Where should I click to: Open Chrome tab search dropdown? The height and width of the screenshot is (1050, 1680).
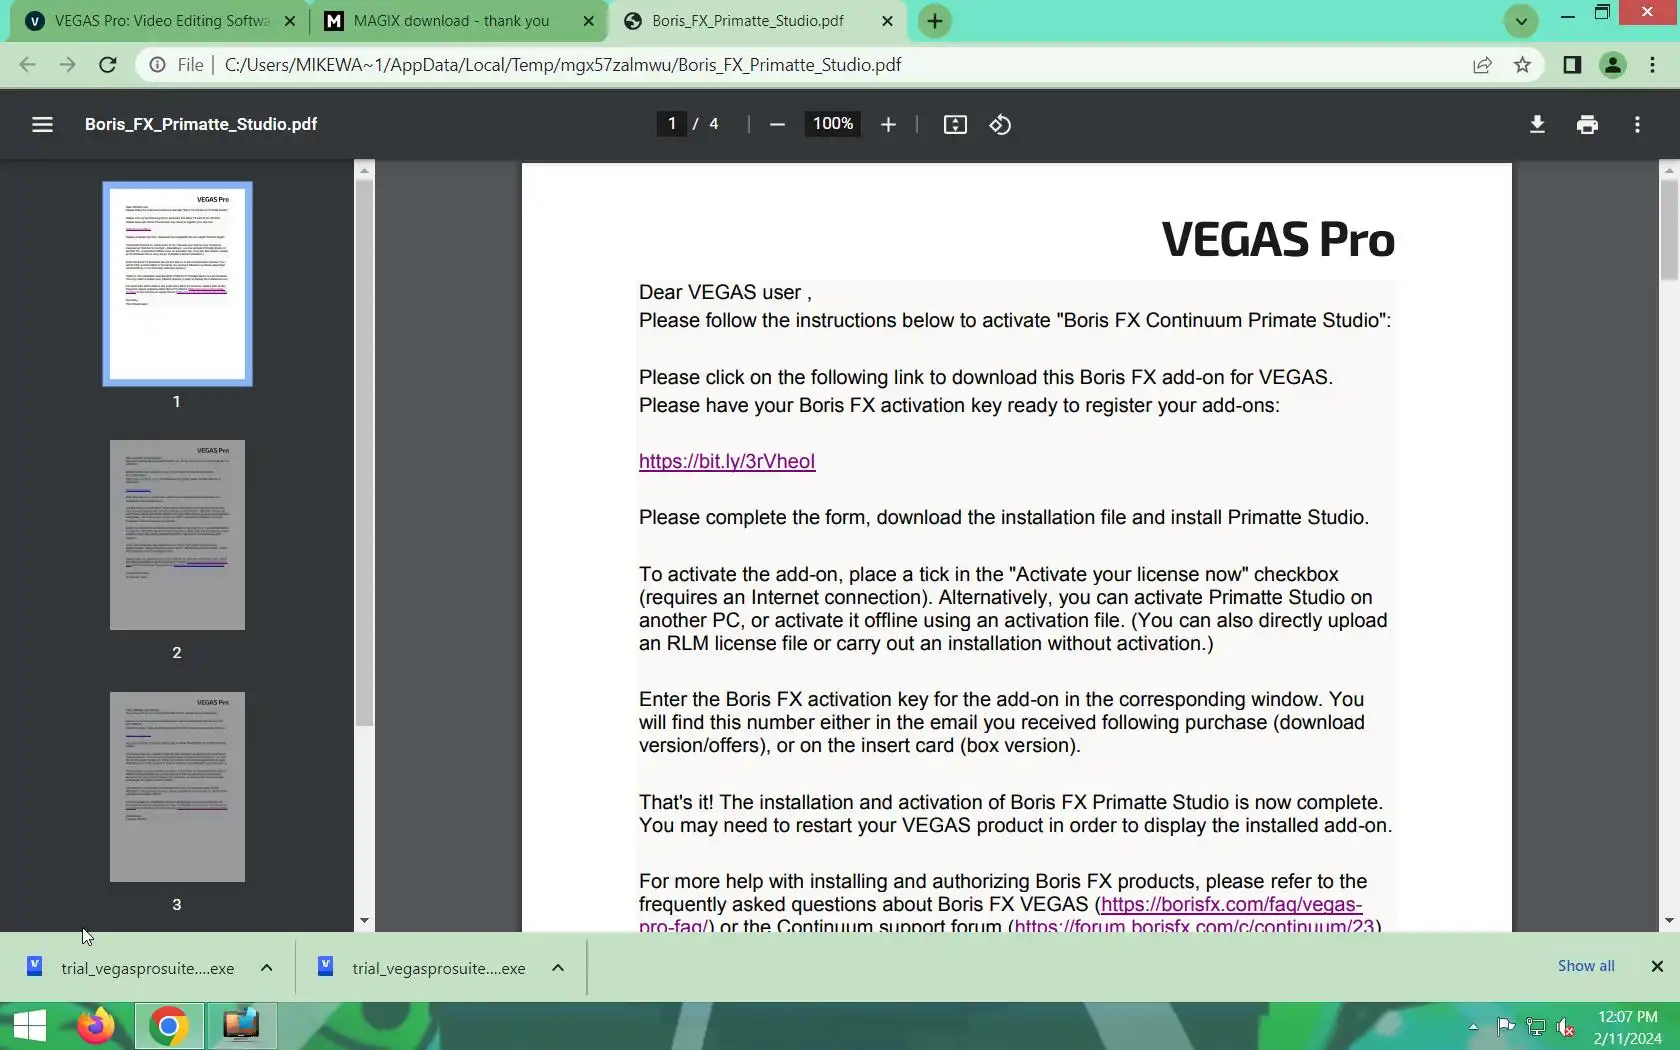click(x=1521, y=21)
